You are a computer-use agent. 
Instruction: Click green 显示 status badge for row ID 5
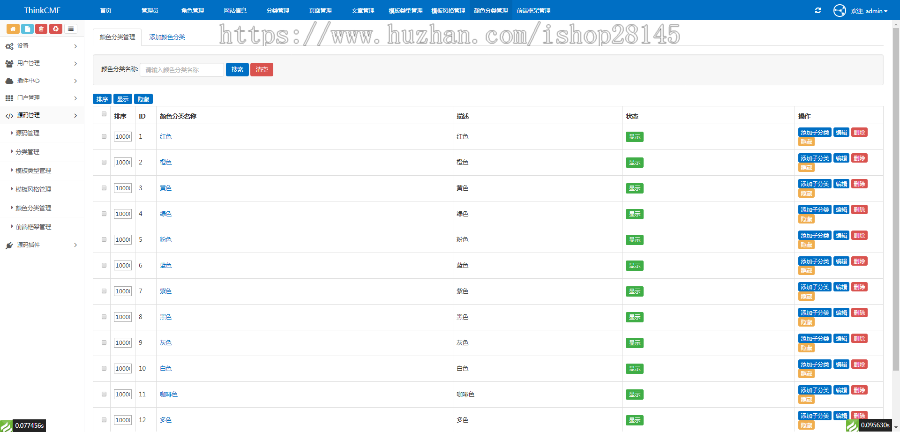click(x=634, y=240)
